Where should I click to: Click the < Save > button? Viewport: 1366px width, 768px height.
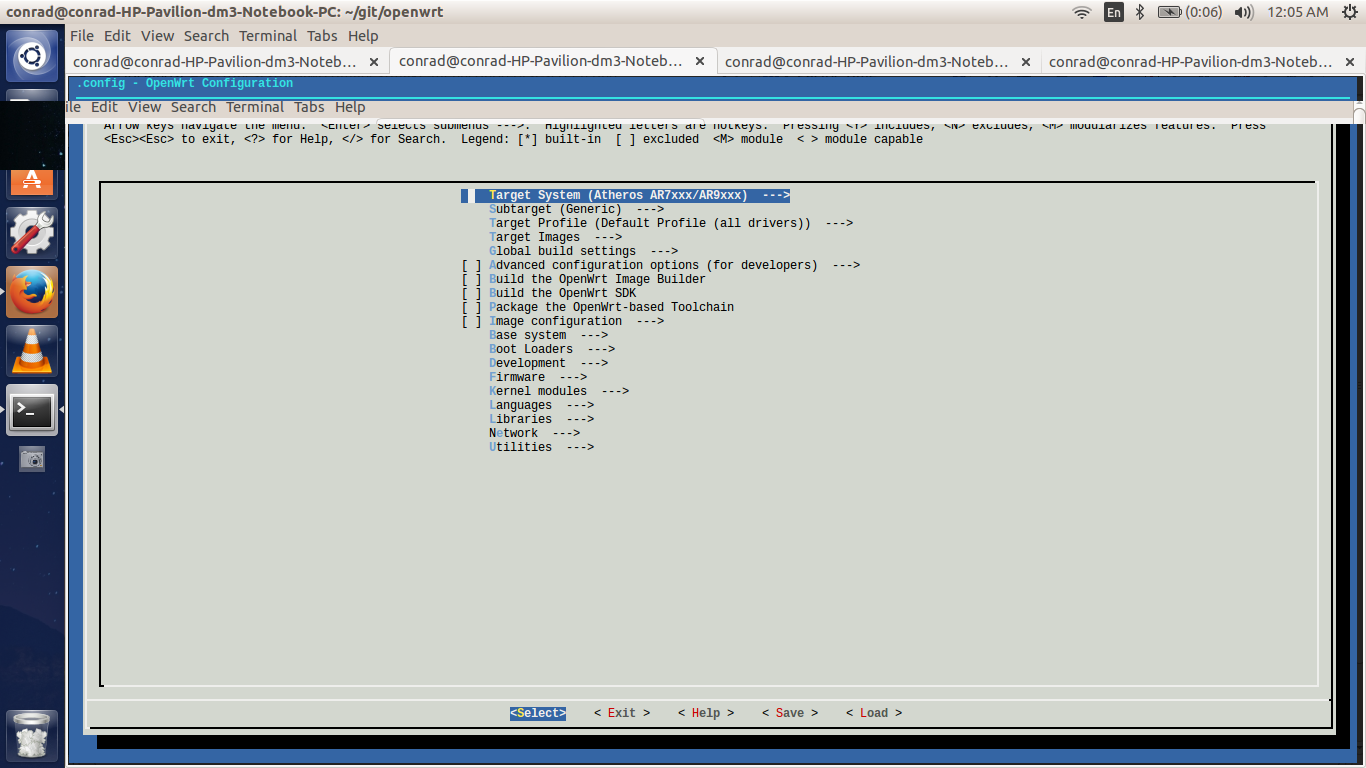click(x=790, y=714)
